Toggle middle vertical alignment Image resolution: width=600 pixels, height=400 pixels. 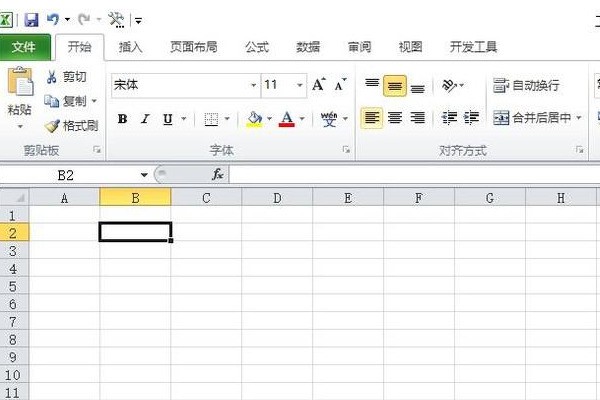pos(395,86)
